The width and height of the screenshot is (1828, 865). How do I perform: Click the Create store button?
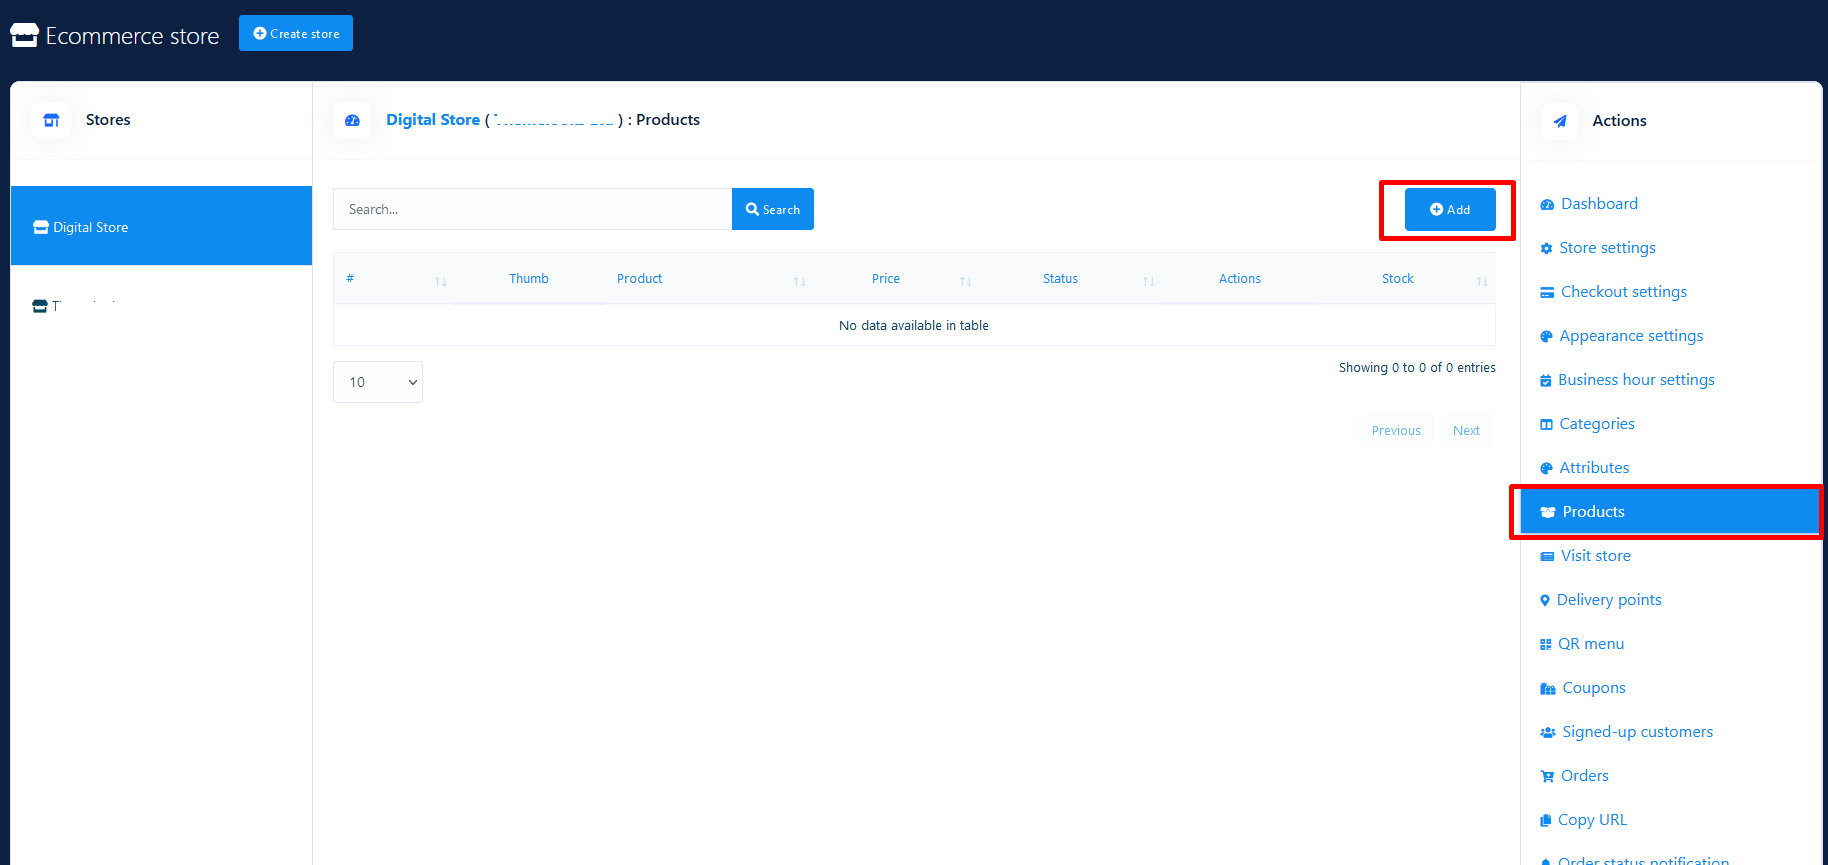(x=296, y=33)
